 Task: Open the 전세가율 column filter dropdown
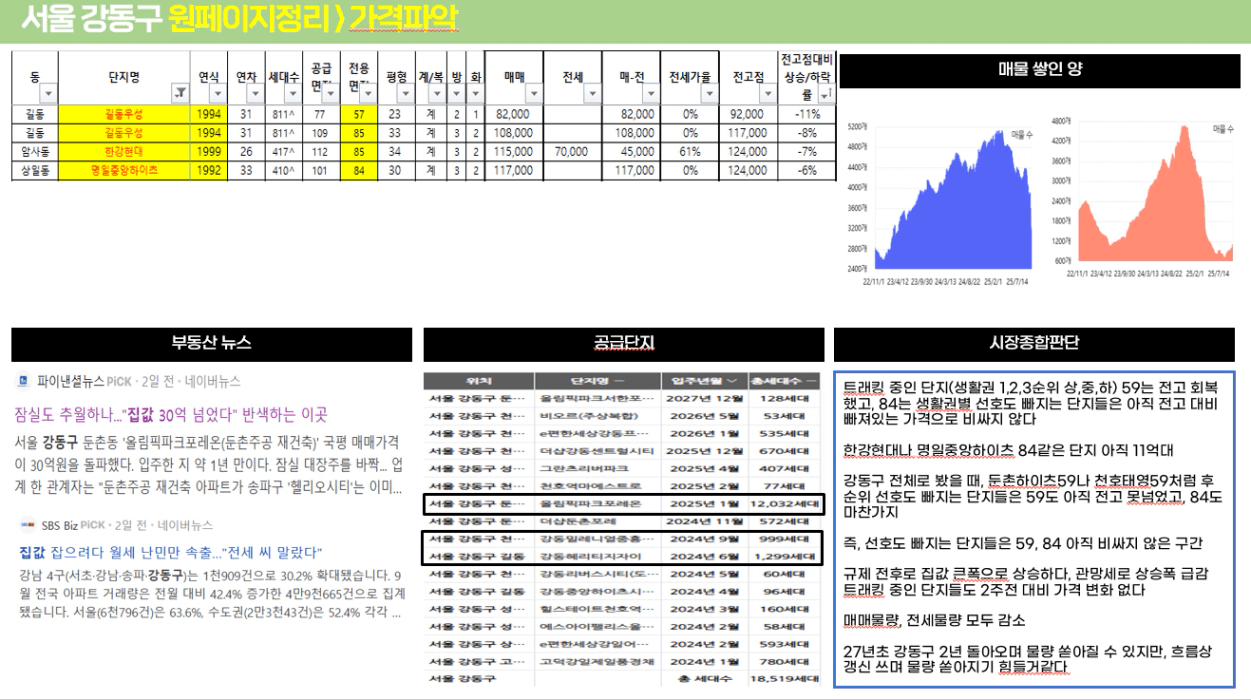(x=709, y=93)
